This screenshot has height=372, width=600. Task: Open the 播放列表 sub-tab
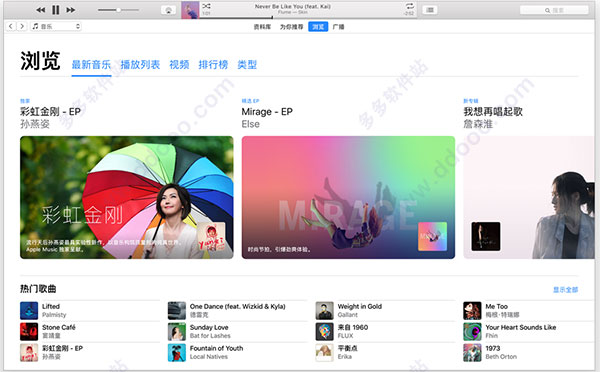click(140, 65)
